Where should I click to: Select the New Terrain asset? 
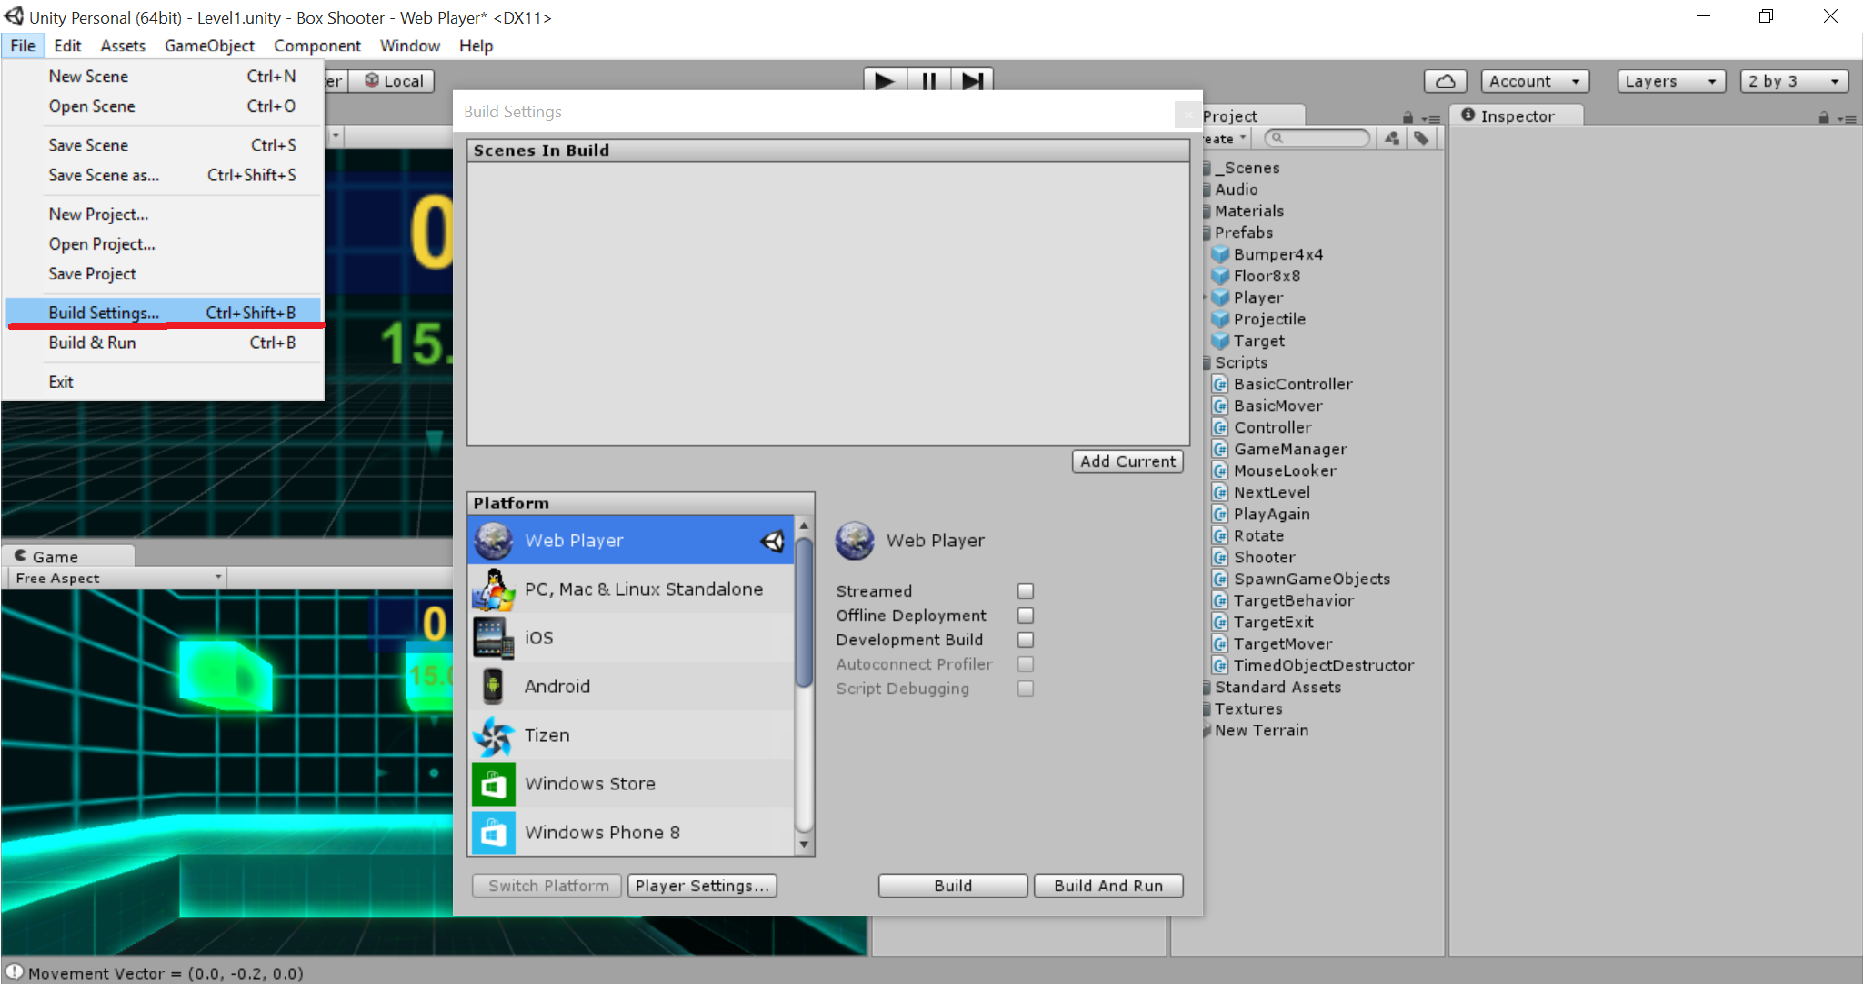(1261, 730)
